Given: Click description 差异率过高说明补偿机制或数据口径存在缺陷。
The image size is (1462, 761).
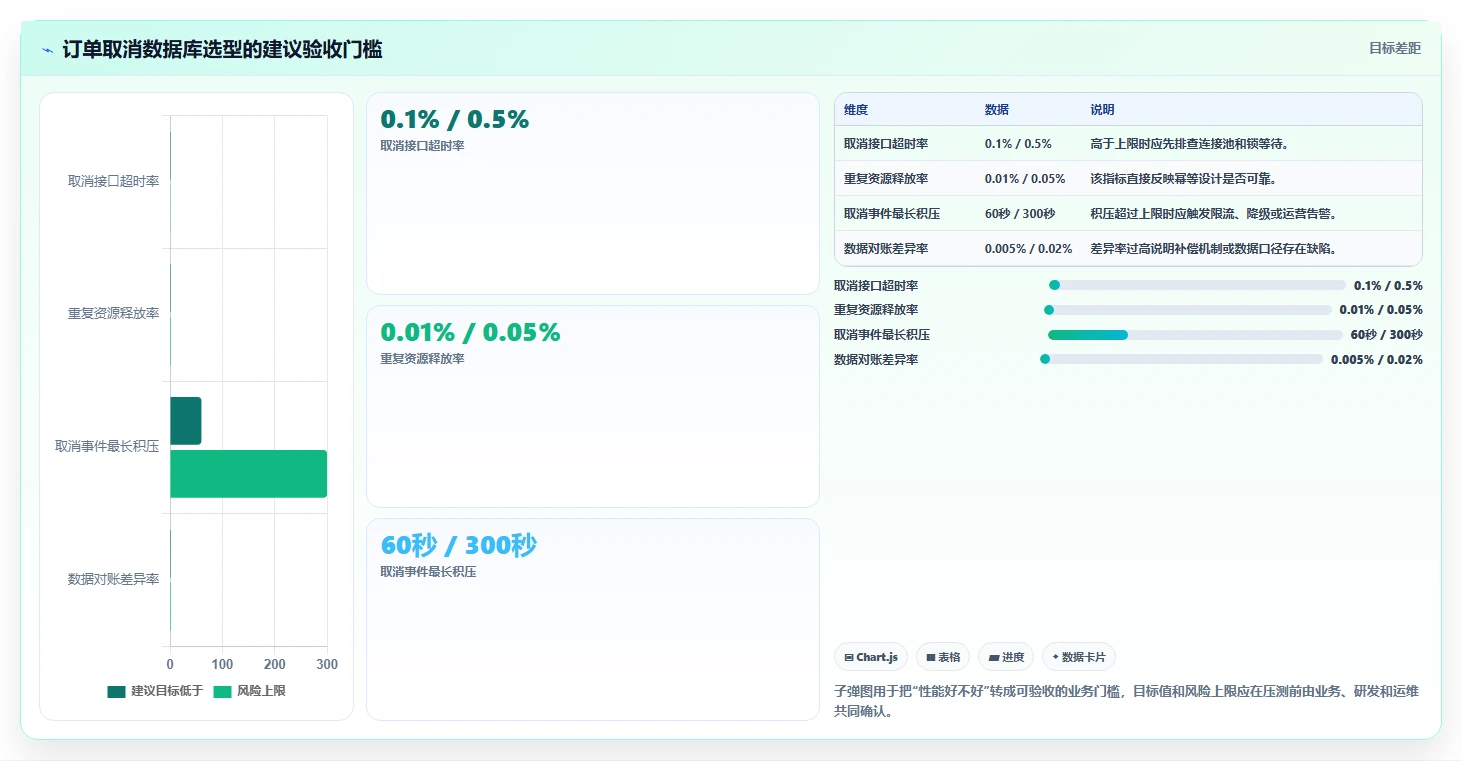Looking at the screenshot, I should pyautogui.click(x=1215, y=248).
